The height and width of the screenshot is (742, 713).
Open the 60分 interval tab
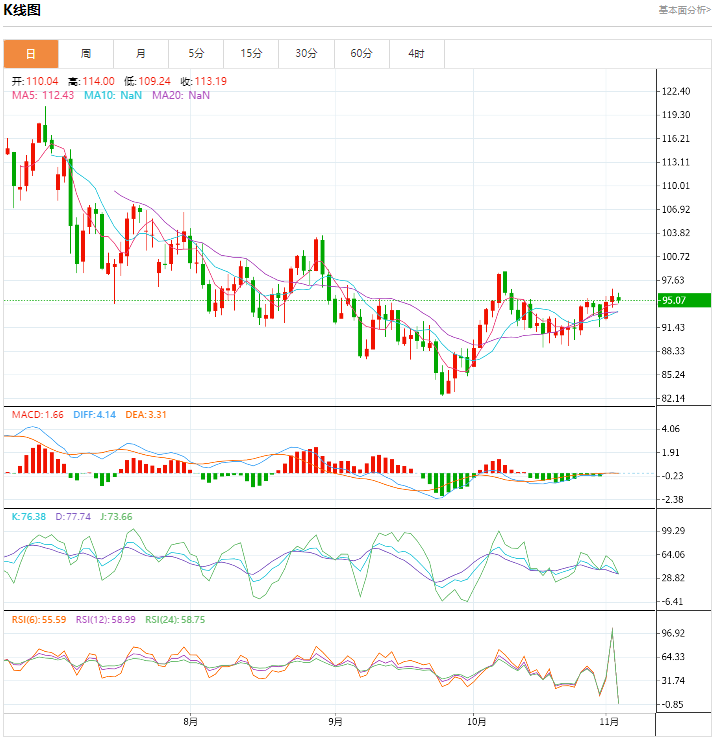point(361,54)
